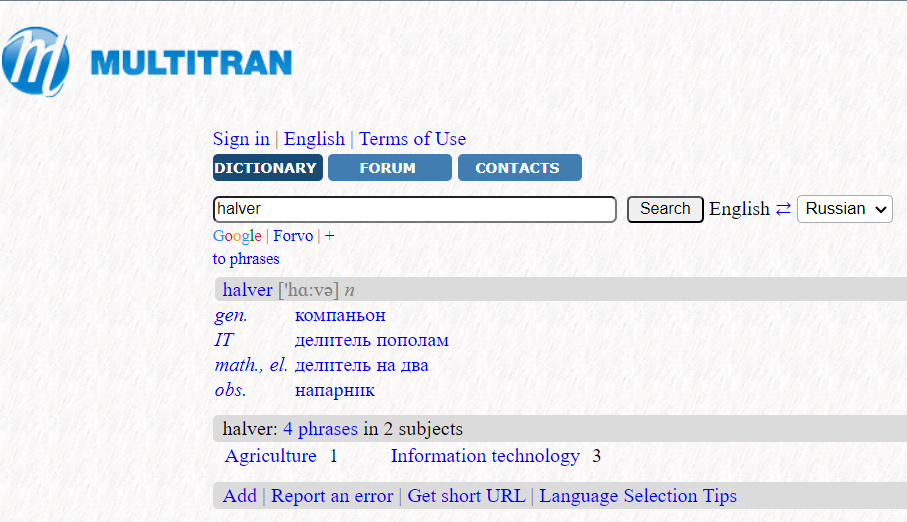
Task: Click the 'halver' headword link
Action: [248, 290]
